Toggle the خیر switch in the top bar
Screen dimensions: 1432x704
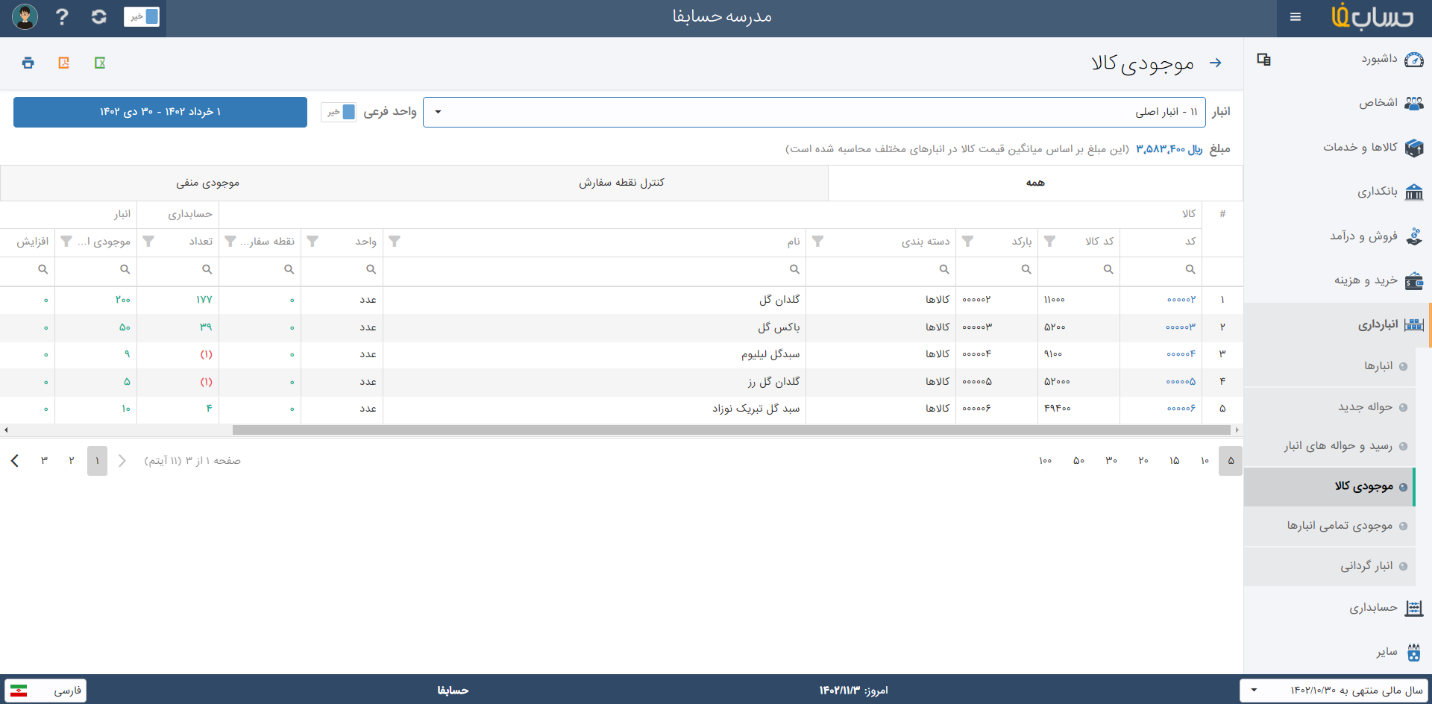(x=142, y=17)
